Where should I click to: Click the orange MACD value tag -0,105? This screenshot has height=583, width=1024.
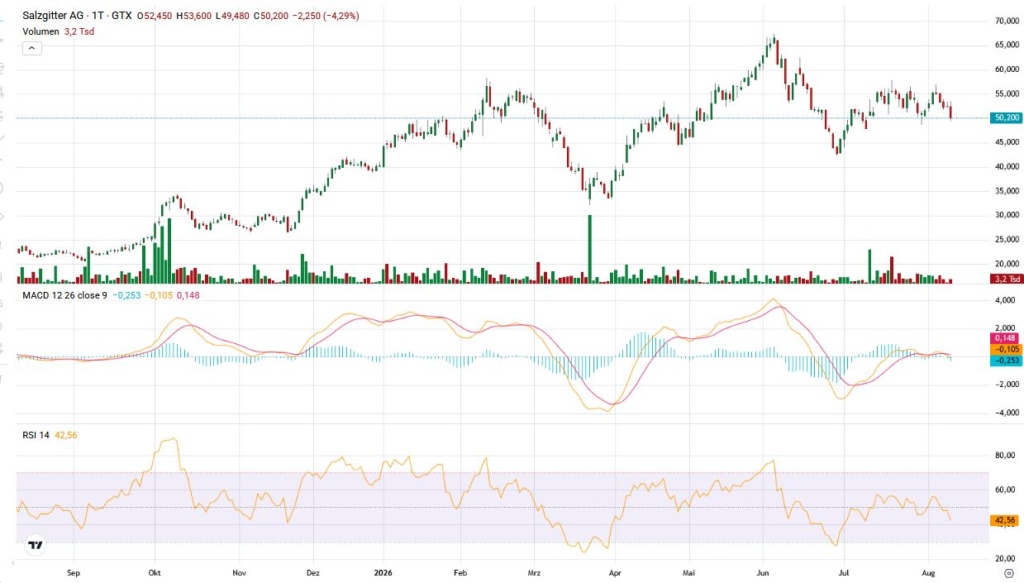click(x=1006, y=349)
